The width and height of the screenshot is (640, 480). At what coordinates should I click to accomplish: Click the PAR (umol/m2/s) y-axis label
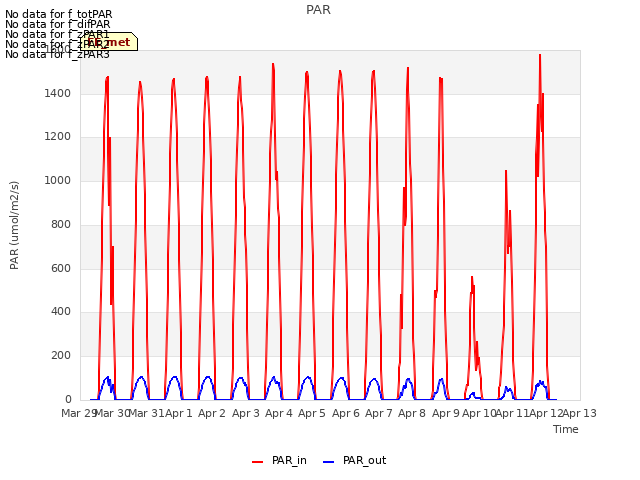[14, 225]
